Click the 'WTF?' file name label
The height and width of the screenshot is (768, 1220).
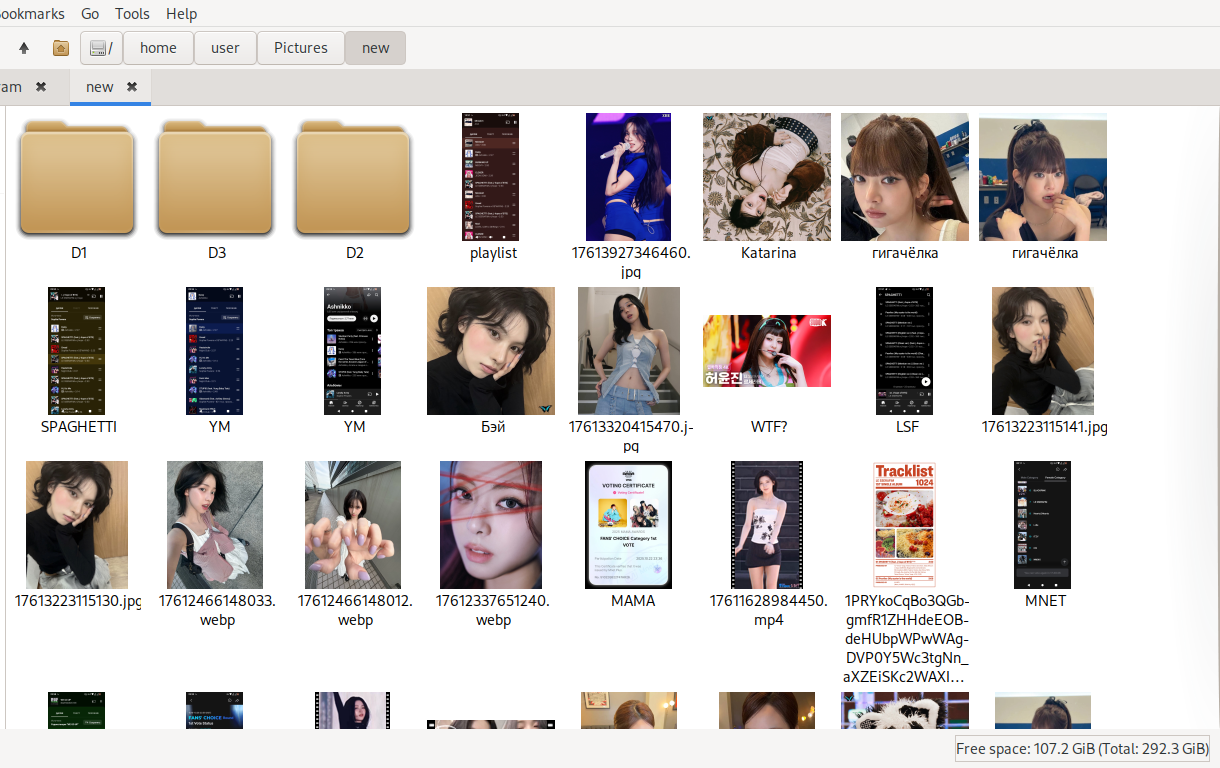769,427
